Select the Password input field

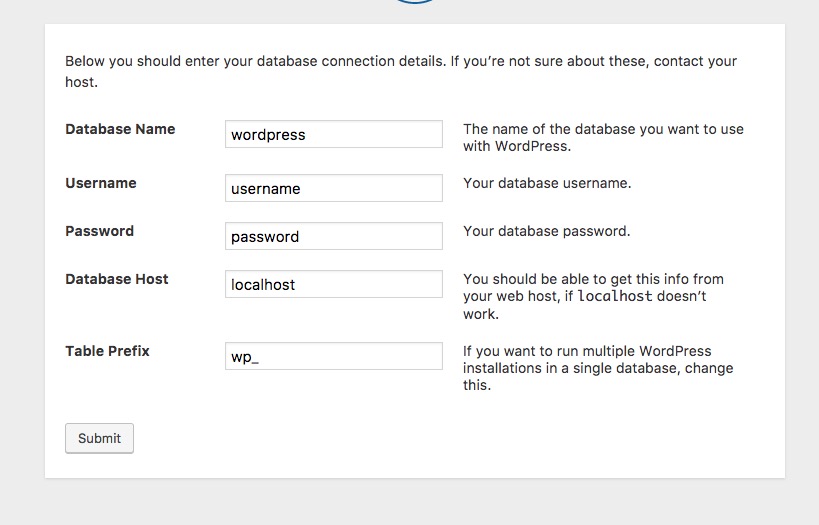click(333, 237)
